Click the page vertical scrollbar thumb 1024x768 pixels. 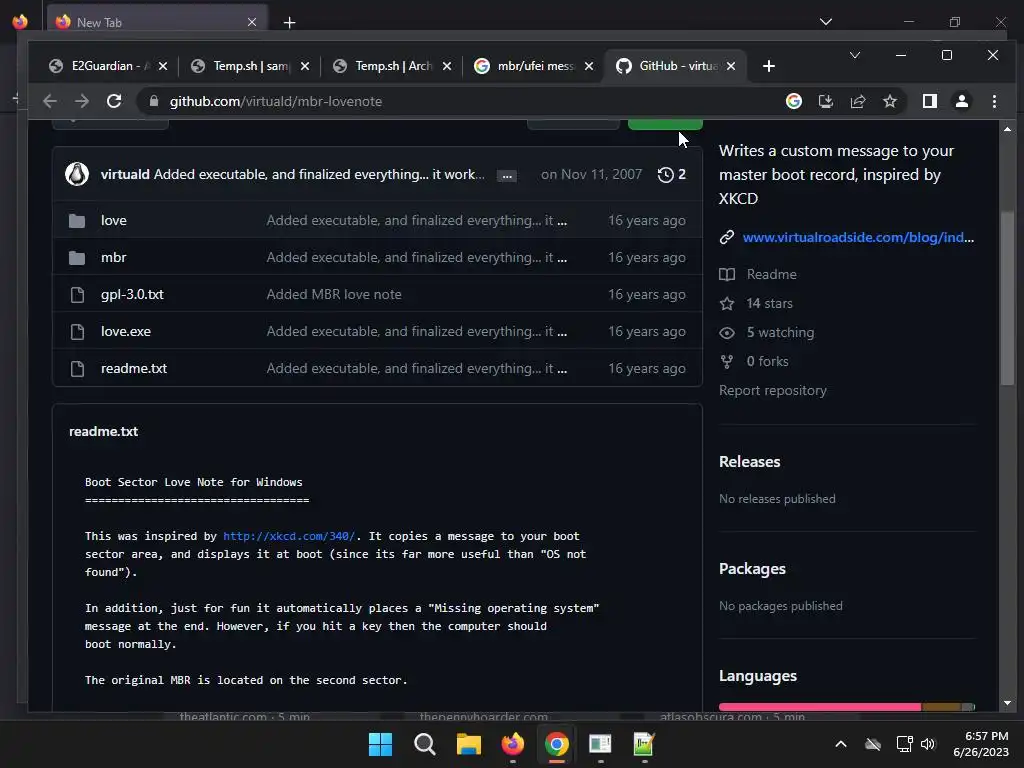point(1007,298)
